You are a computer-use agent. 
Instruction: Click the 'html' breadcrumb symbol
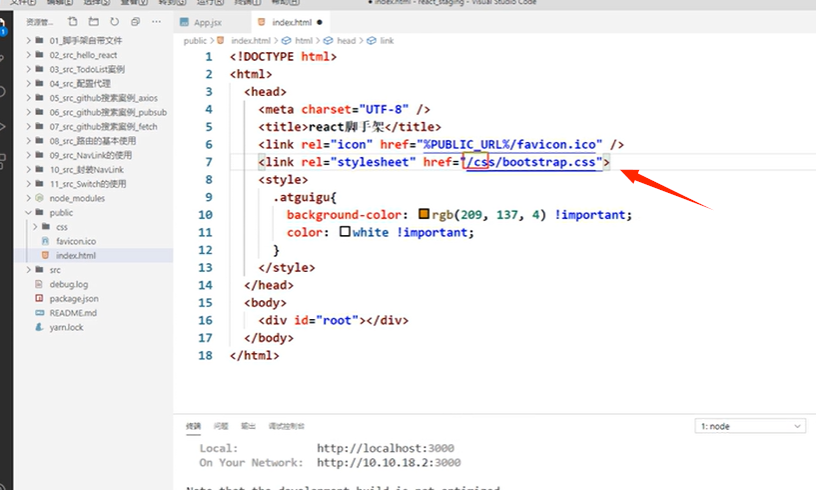[x=303, y=41]
